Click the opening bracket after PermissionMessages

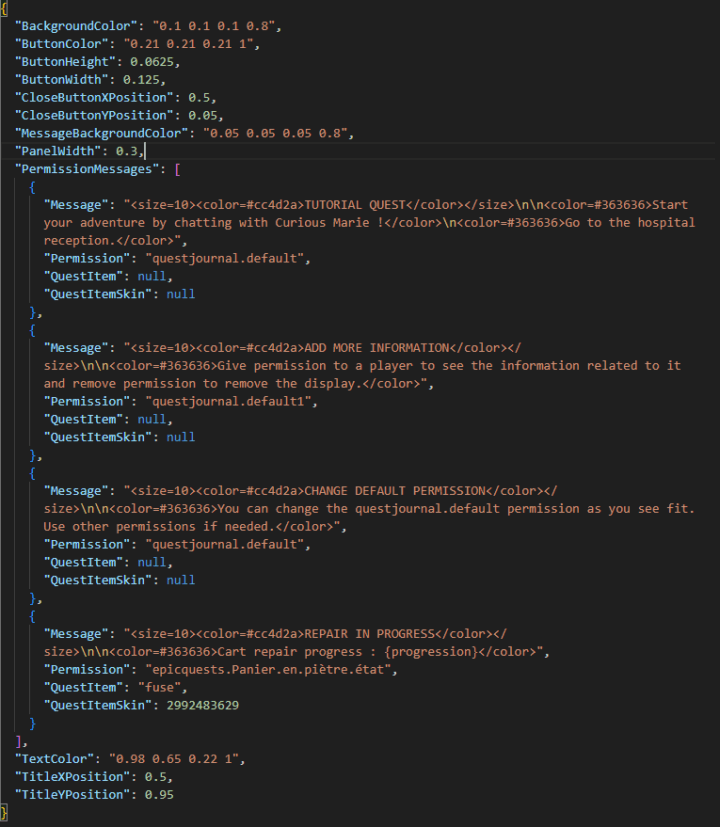[x=177, y=169]
